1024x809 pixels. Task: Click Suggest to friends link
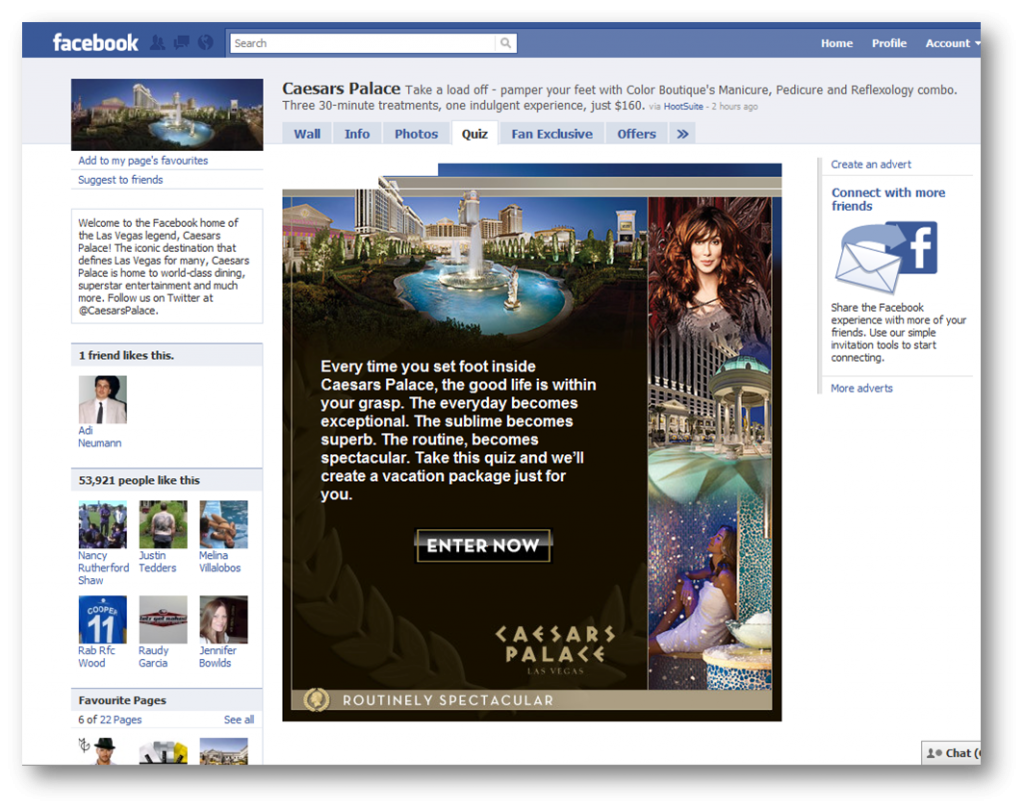coord(120,180)
